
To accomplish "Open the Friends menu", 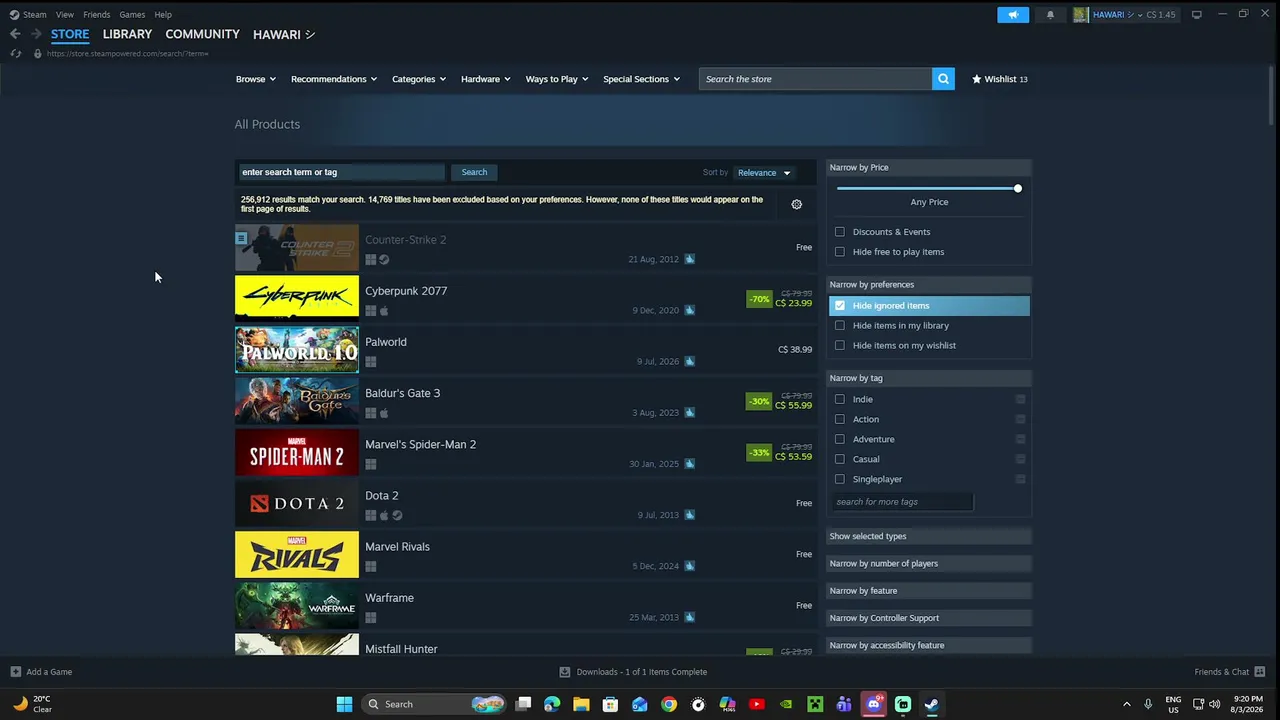I will coord(97,15).
